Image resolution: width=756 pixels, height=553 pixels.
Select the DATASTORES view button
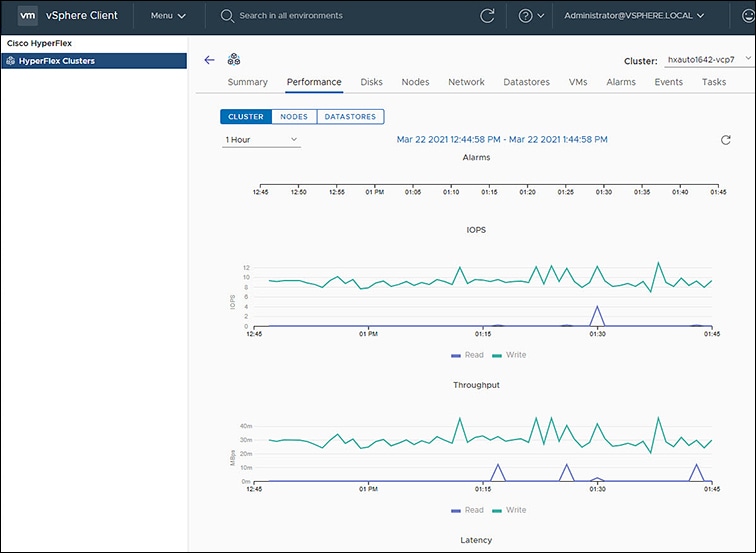(351, 117)
